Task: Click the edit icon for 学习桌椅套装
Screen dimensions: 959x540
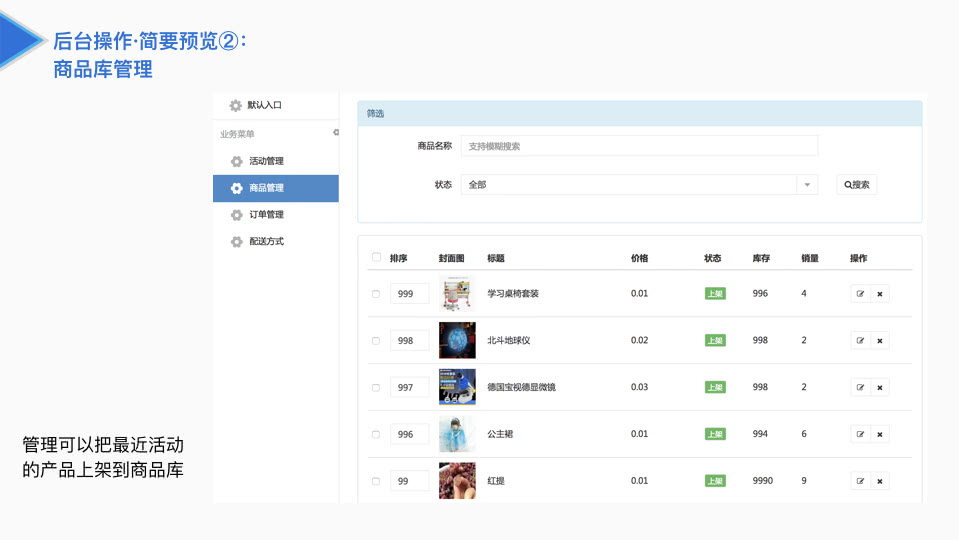Action: pyautogui.click(x=860, y=294)
